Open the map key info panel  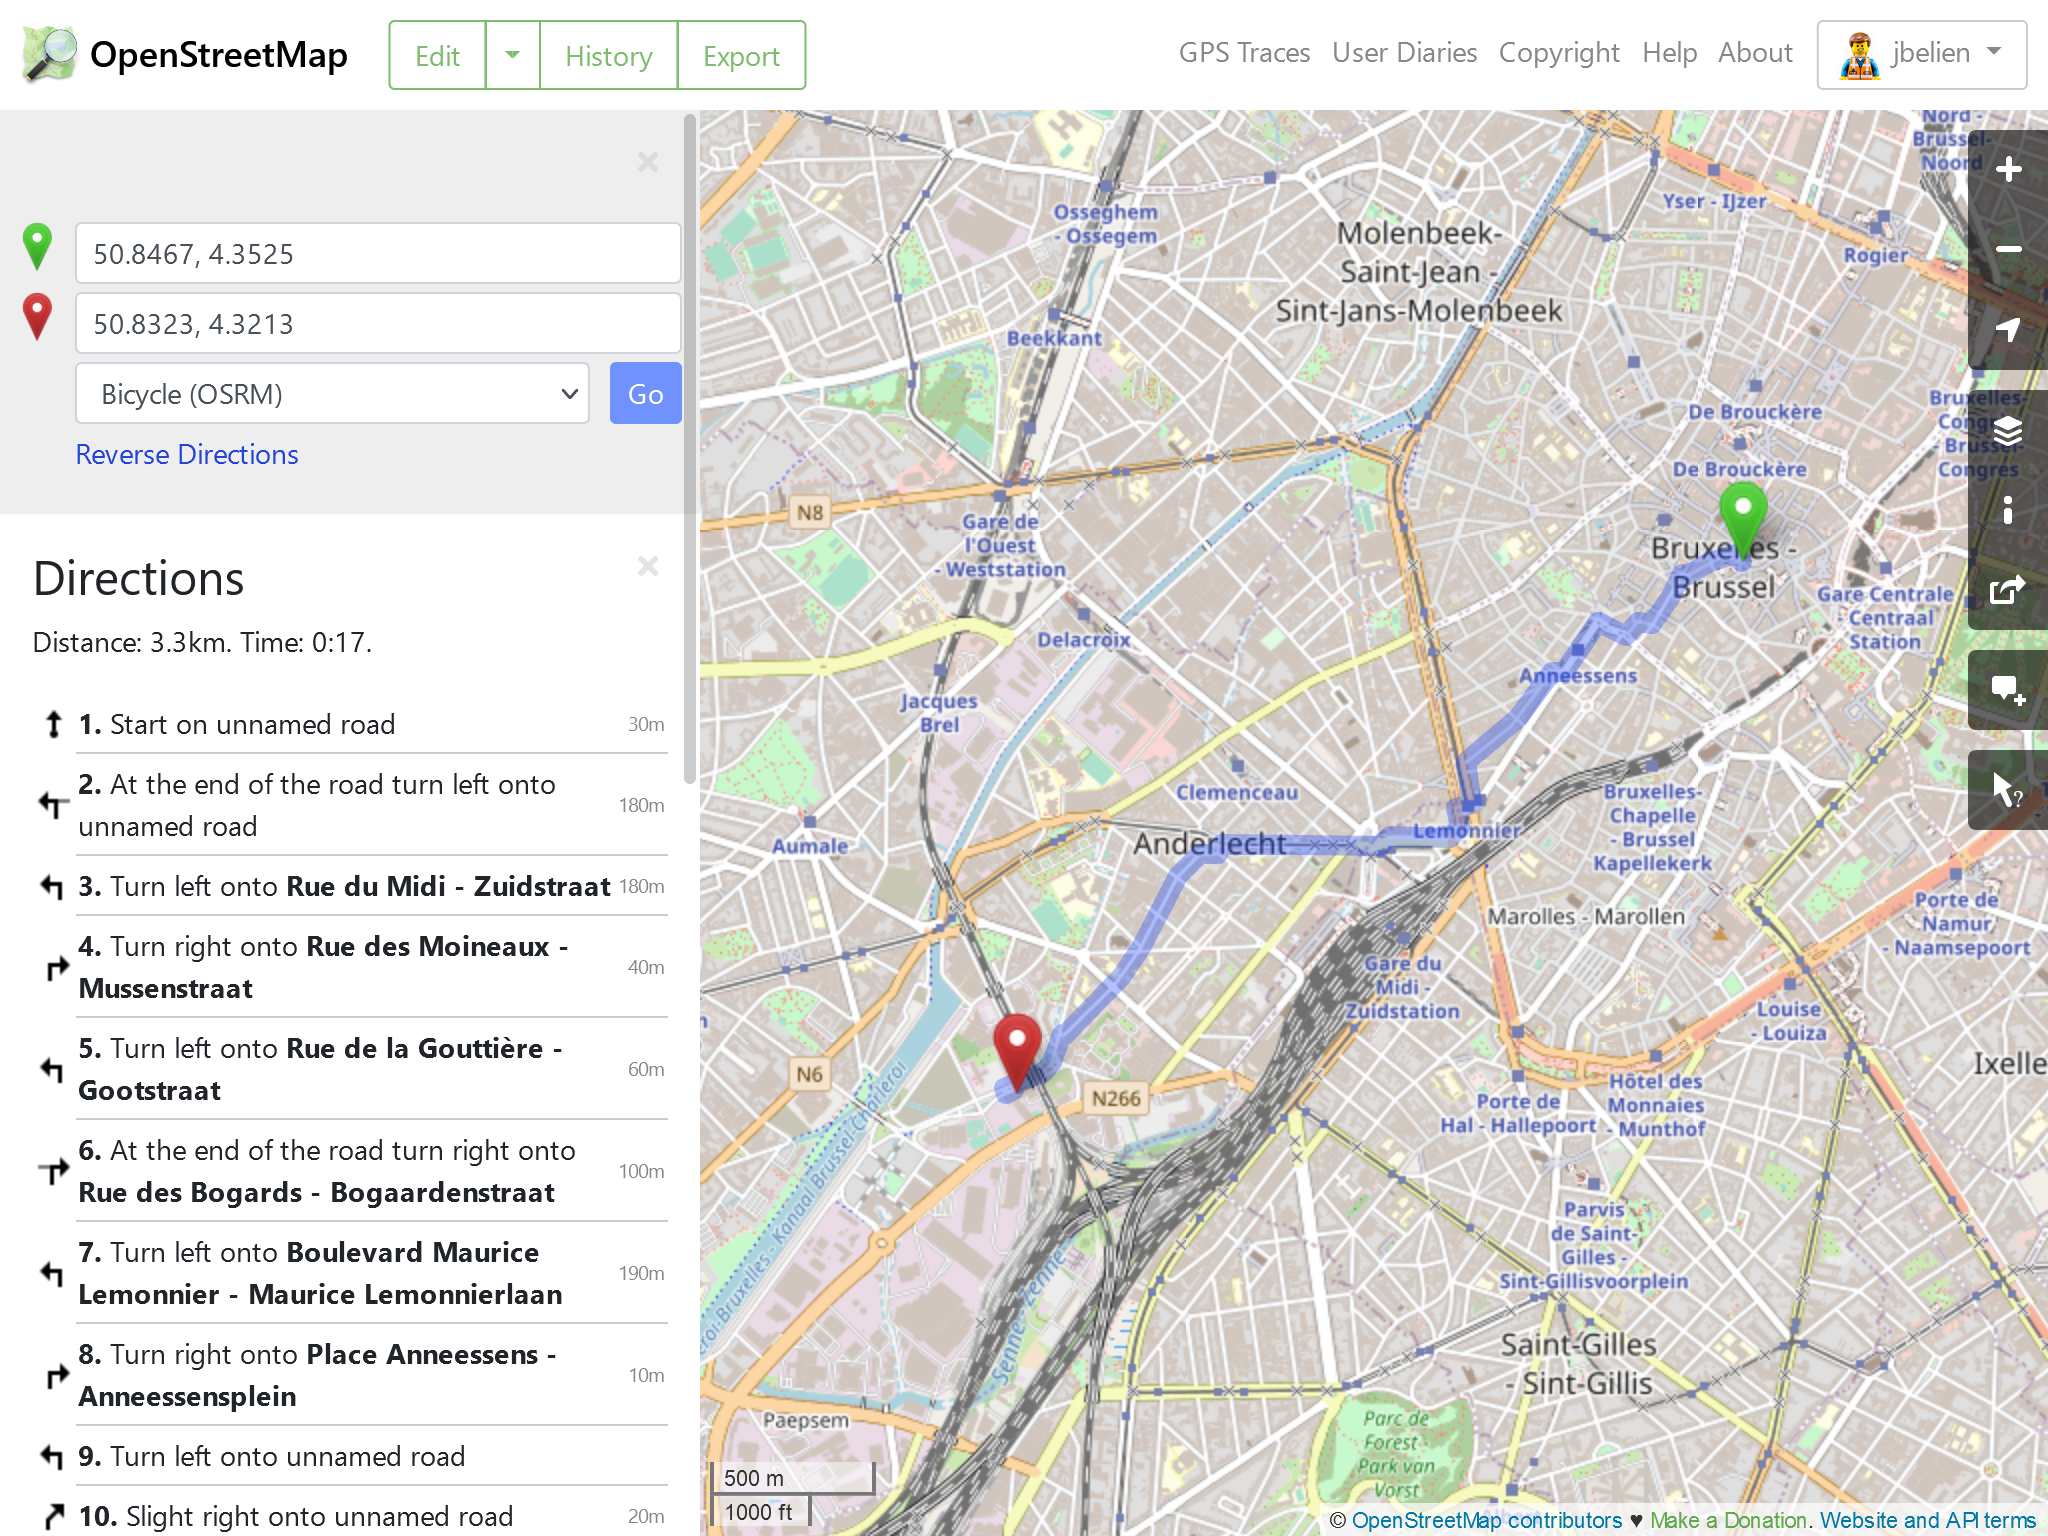[2008, 511]
